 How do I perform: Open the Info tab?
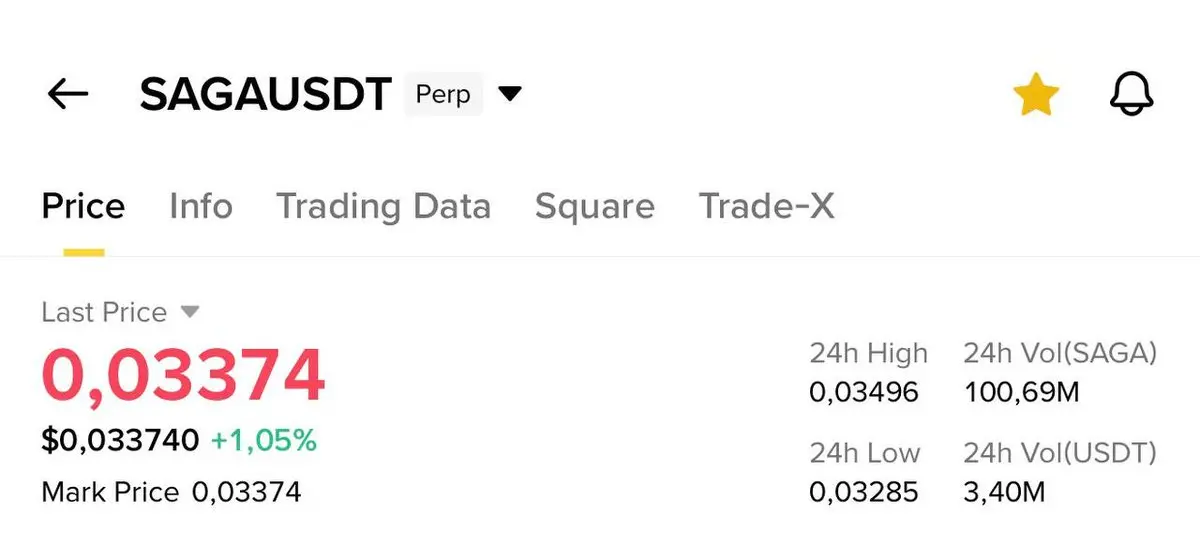tap(201, 207)
